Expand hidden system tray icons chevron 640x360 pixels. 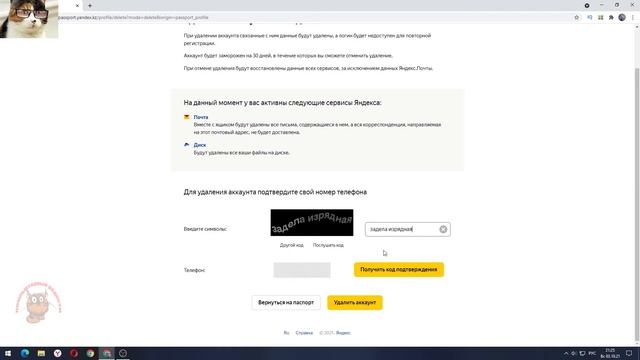pyautogui.click(x=566, y=353)
